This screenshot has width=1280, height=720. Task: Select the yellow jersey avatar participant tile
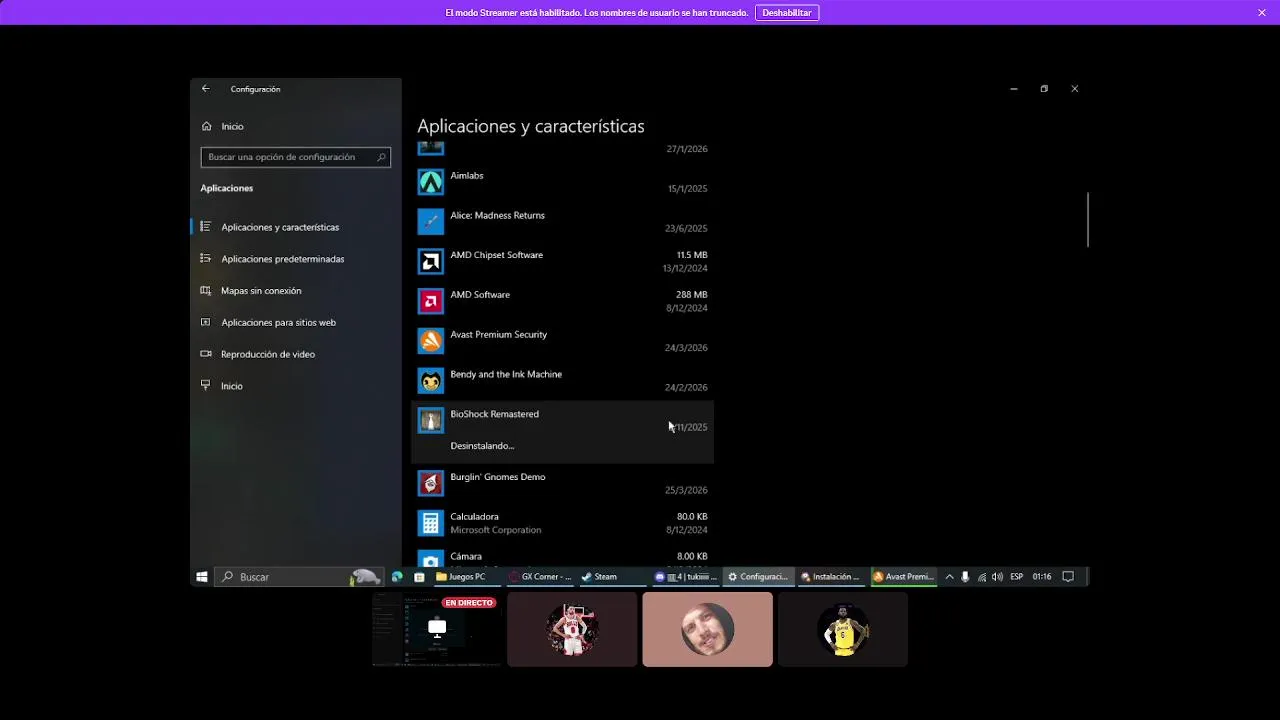(x=843, y=629)
